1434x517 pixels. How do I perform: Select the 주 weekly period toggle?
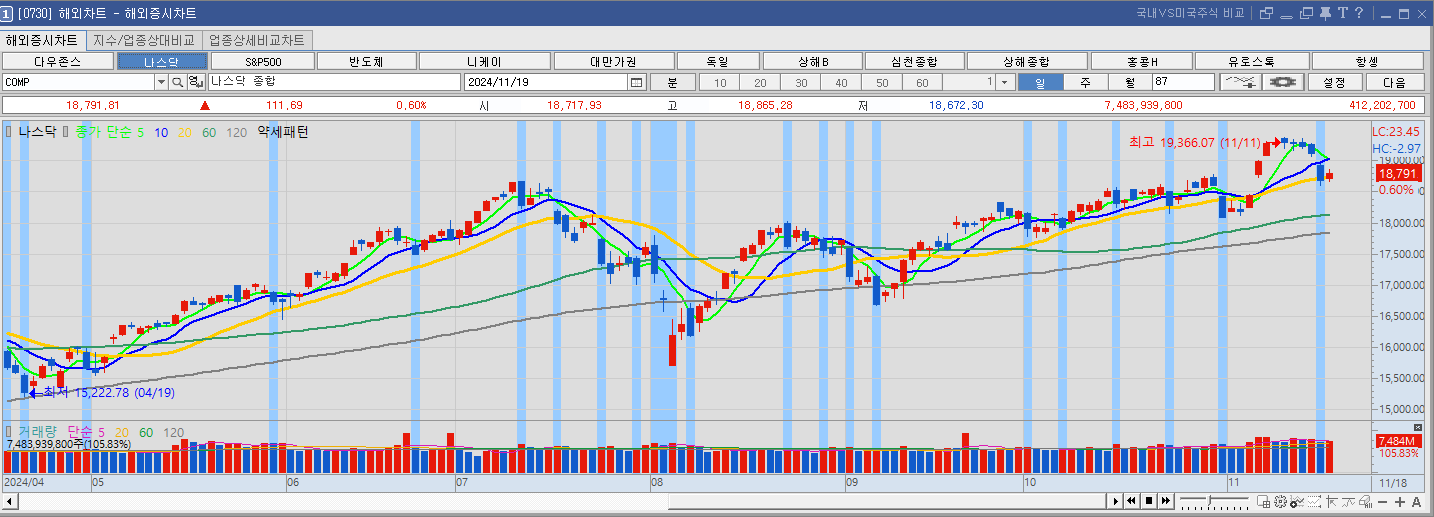pyautogui.click(x=1085, y=82)
